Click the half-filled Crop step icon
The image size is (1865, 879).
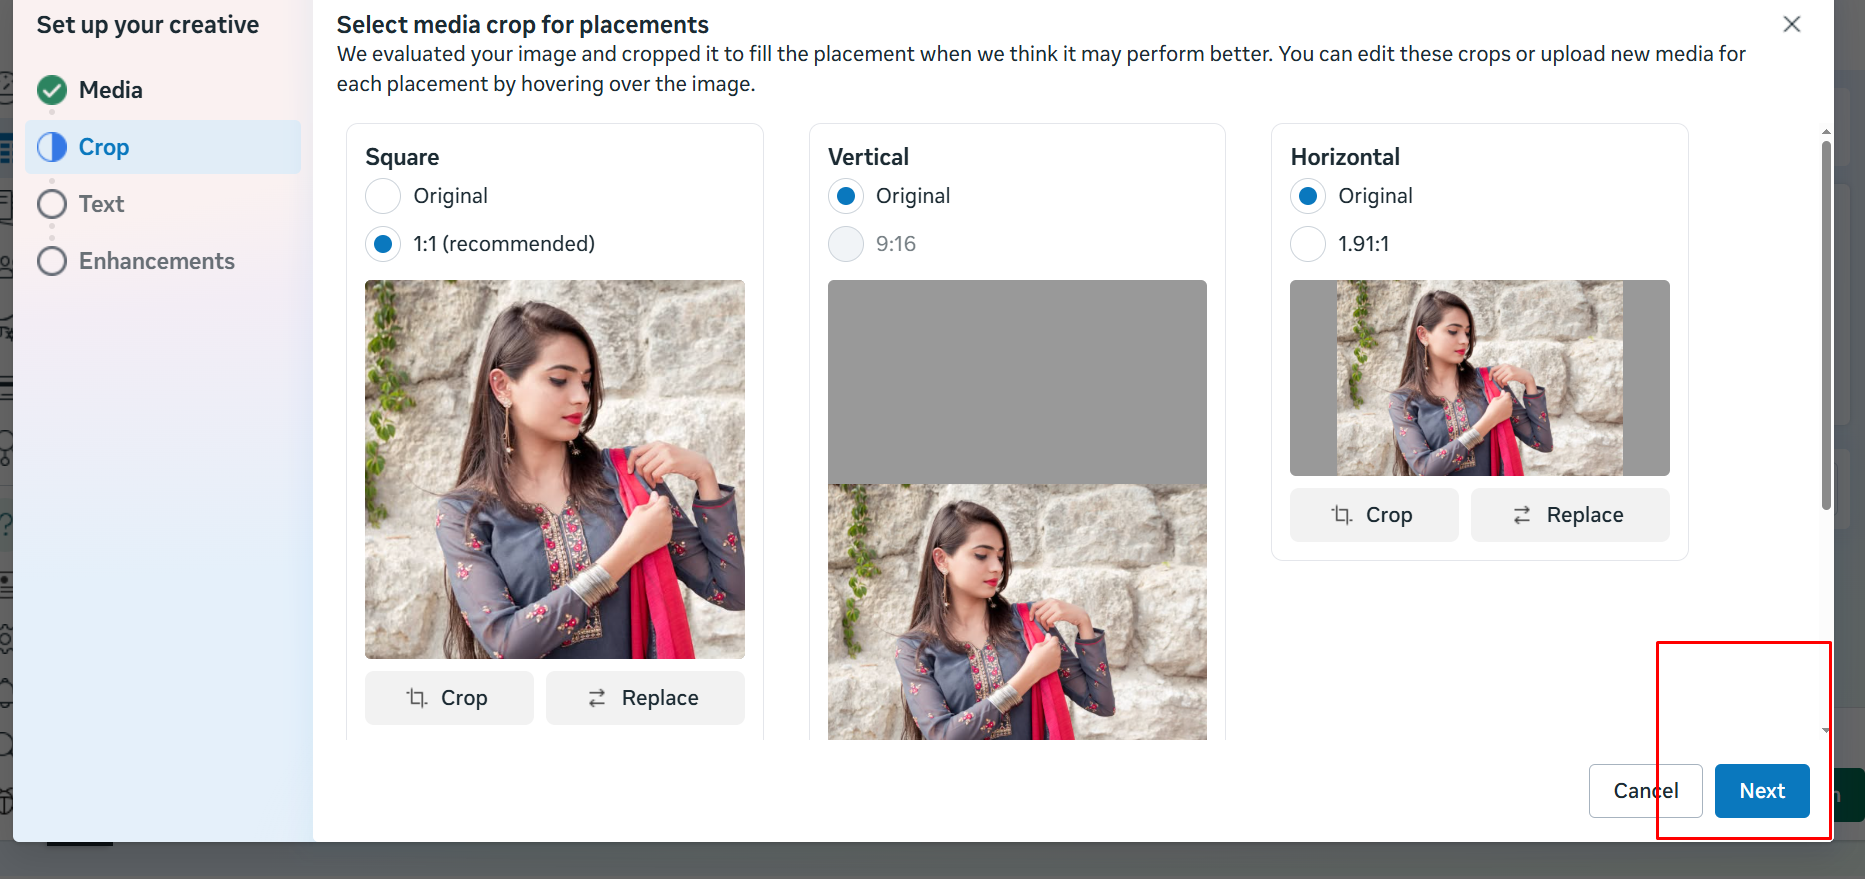pyautogui.click(x=52, y=147)
